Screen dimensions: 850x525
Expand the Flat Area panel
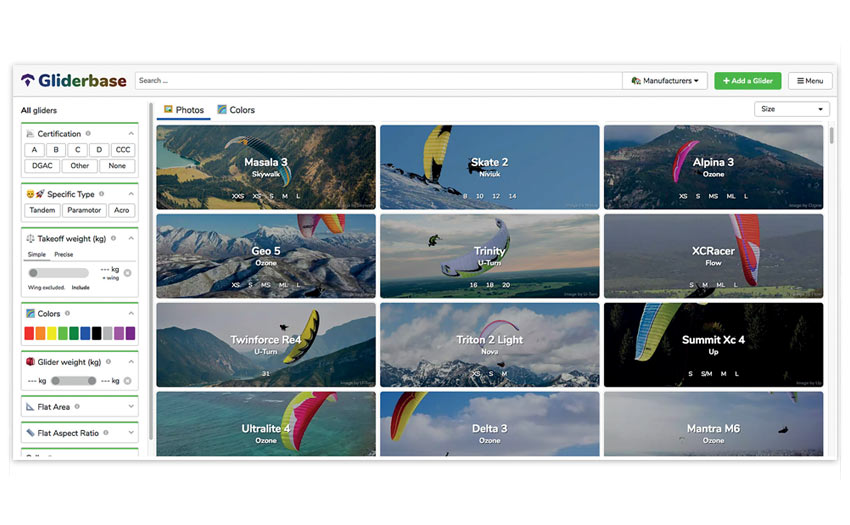click(131, 406)
